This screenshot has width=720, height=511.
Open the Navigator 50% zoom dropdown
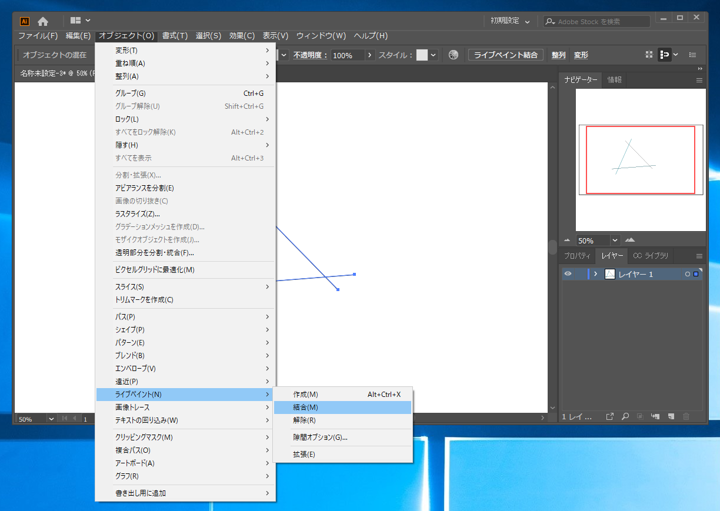coord(615,240)
